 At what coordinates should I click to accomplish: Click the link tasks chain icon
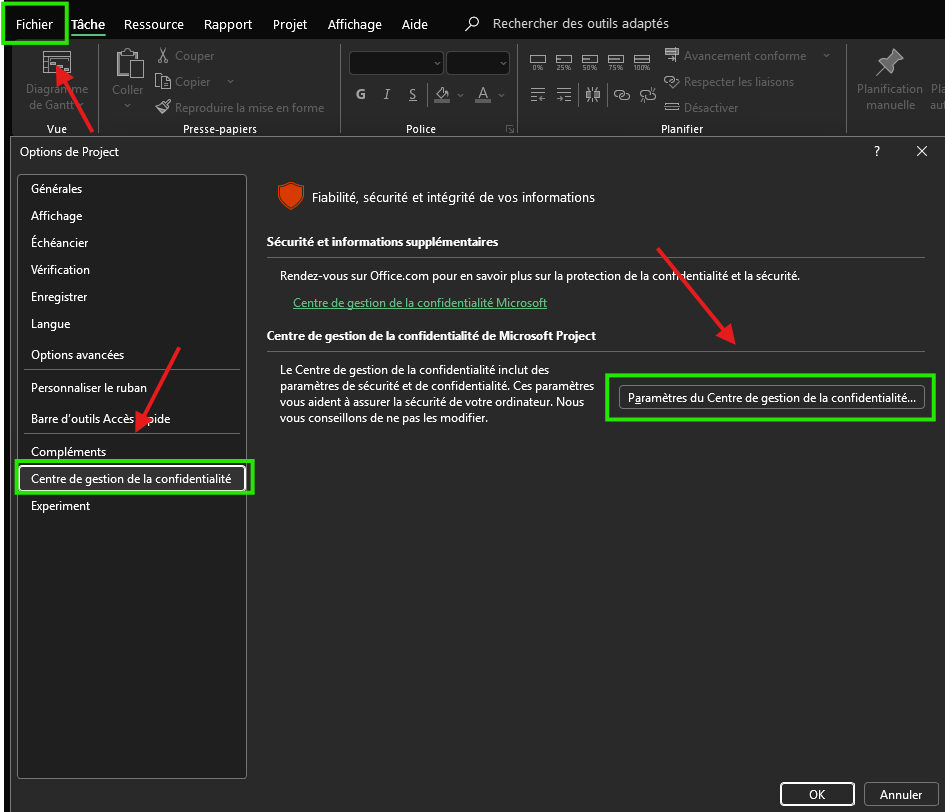pos(621,95)
